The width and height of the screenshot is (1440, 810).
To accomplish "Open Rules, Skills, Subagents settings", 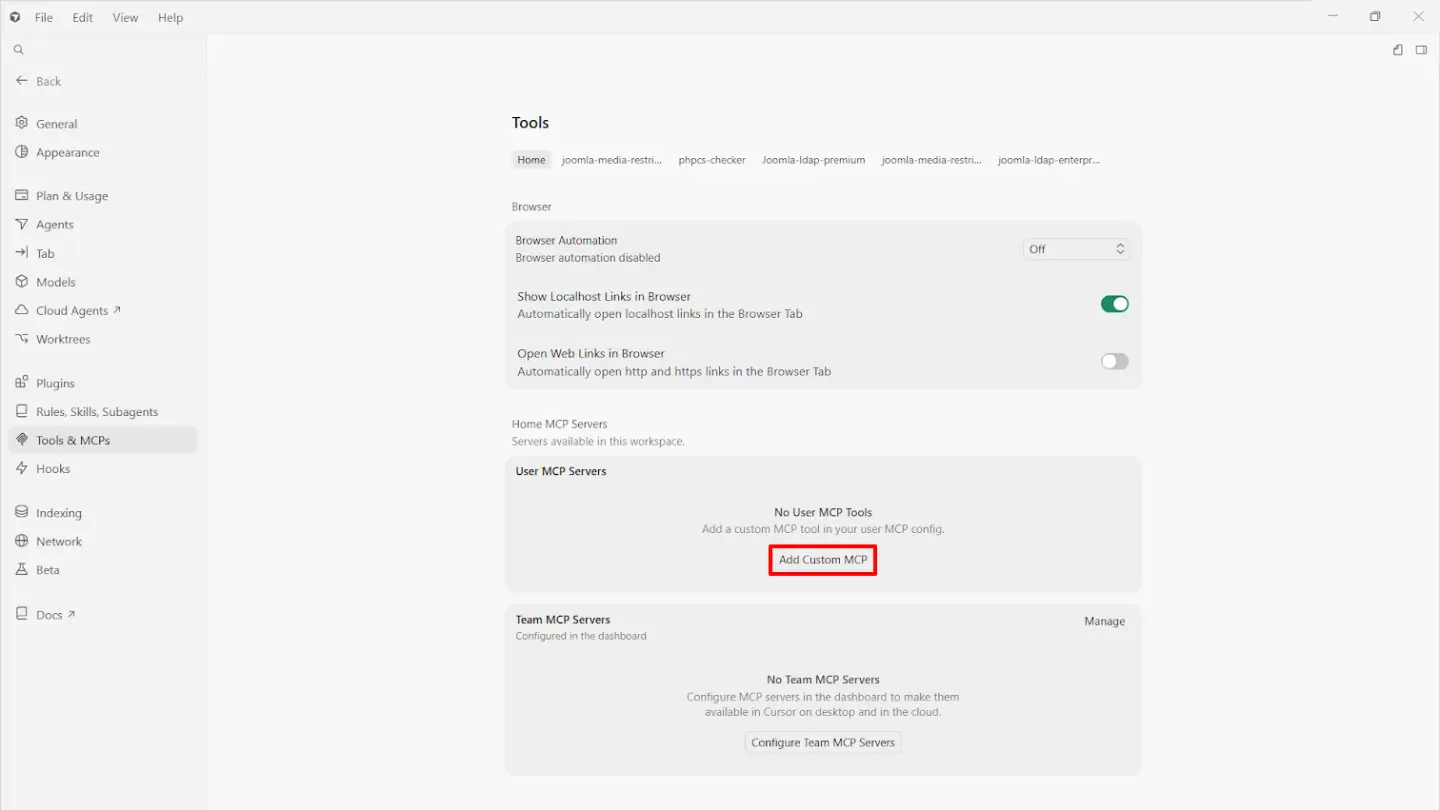I will [x=103, y=411].
